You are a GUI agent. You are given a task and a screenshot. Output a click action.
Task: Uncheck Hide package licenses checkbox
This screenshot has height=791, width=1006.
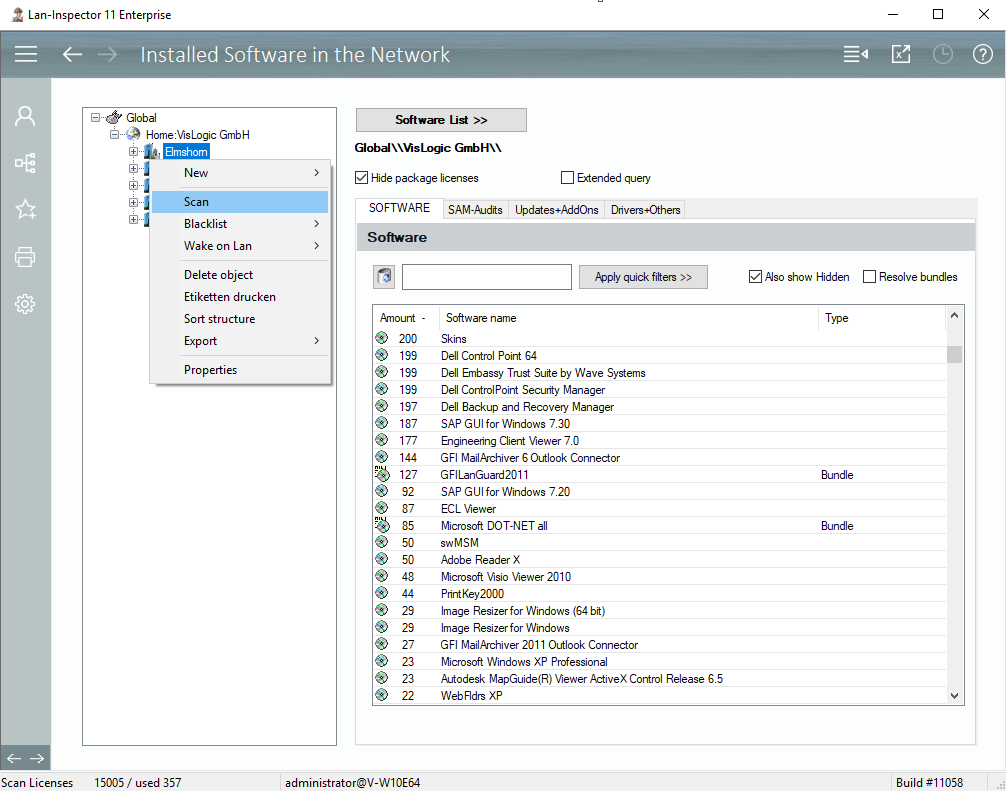[362, 178]
